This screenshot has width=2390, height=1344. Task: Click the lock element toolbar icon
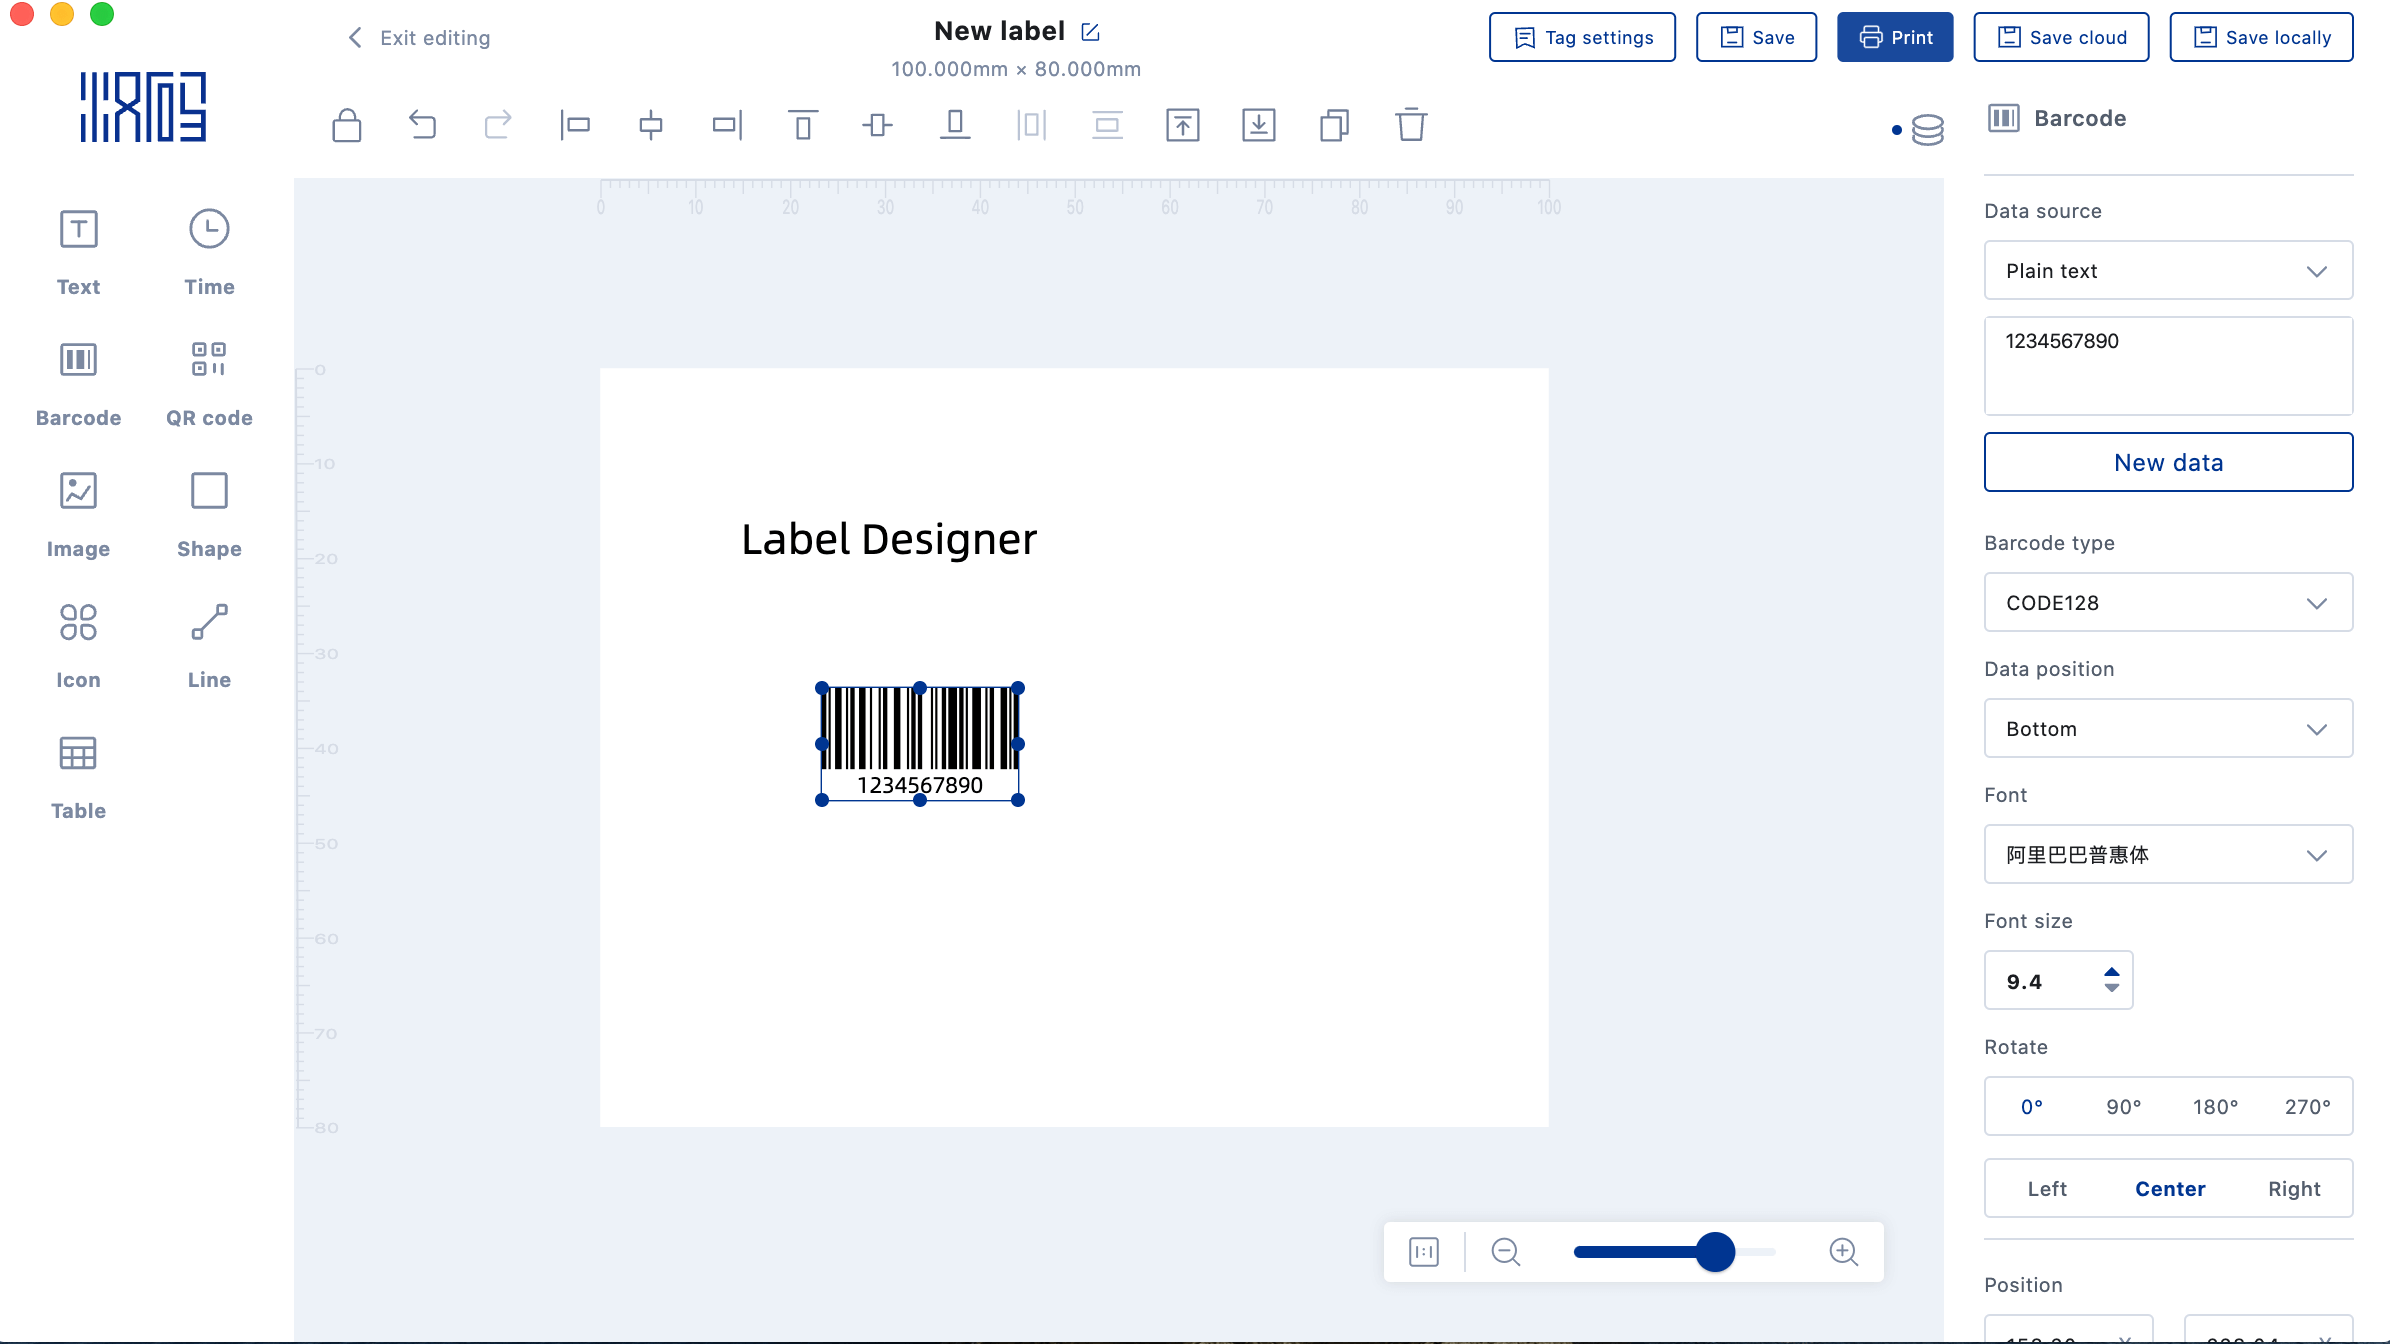coord(347,126)
